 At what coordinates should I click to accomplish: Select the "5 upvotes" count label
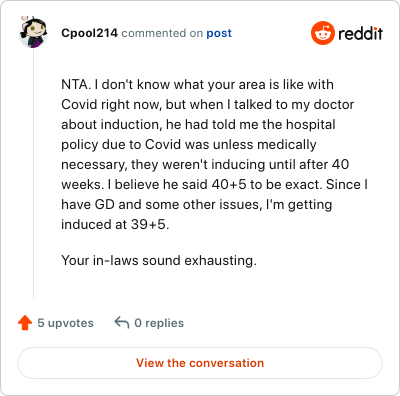tap(65, 323)
